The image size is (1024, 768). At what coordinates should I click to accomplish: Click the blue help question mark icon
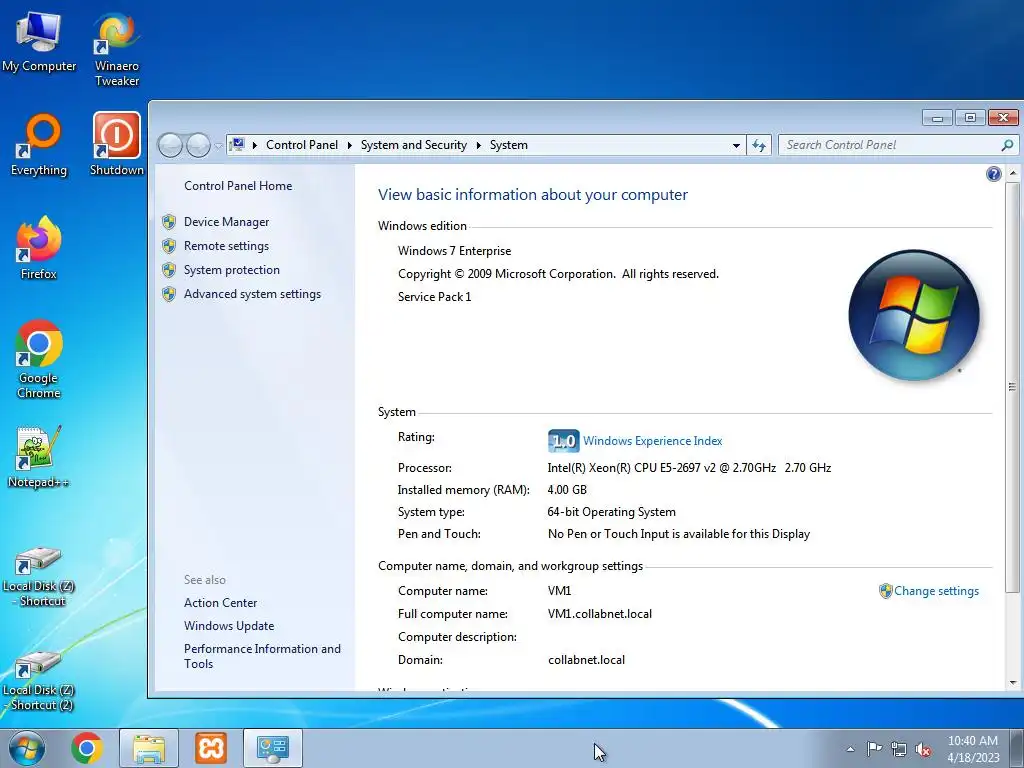[x=993, y=174]
